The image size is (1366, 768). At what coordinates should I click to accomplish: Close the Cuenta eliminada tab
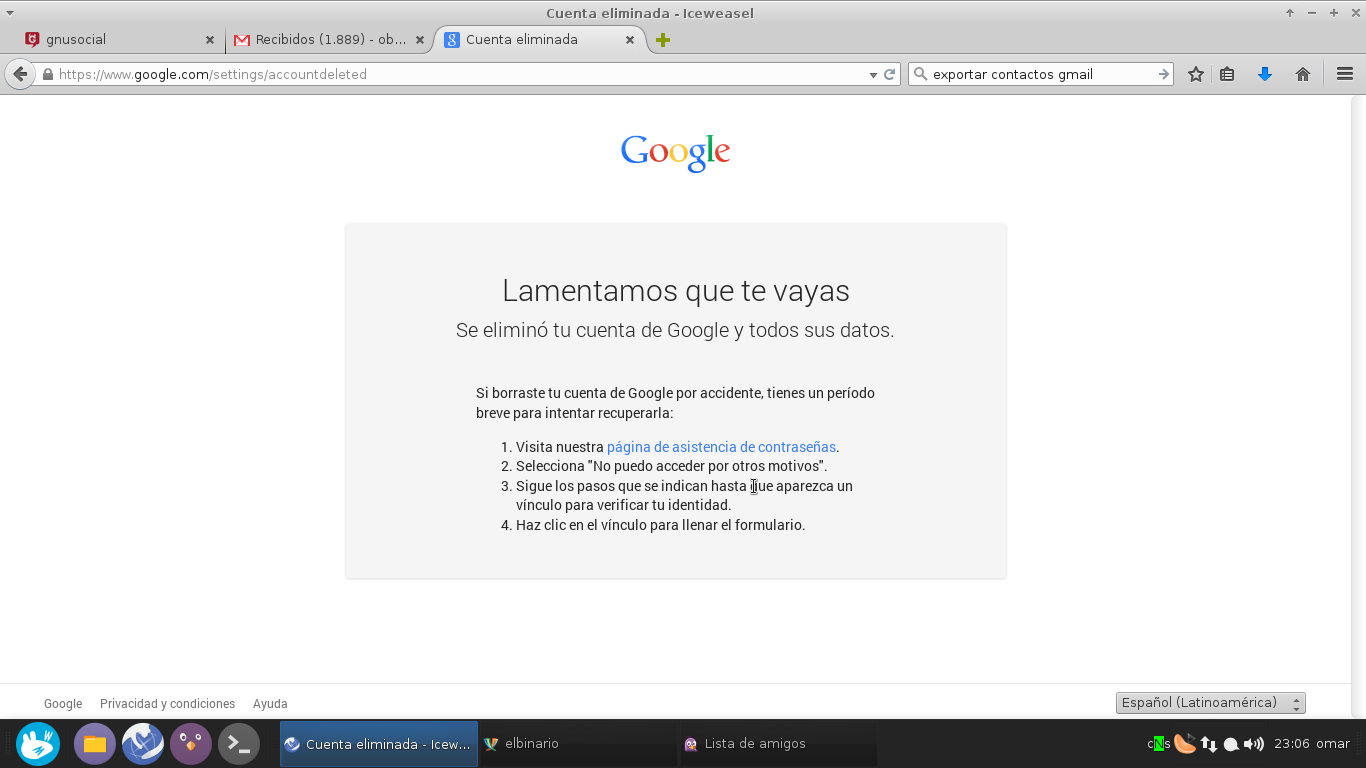630,40
